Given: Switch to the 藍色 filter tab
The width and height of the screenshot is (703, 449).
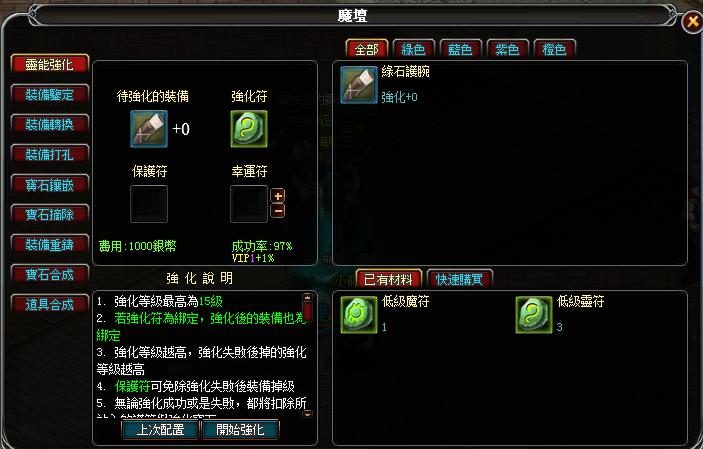Looking at the screenshot, I should 460,49.
